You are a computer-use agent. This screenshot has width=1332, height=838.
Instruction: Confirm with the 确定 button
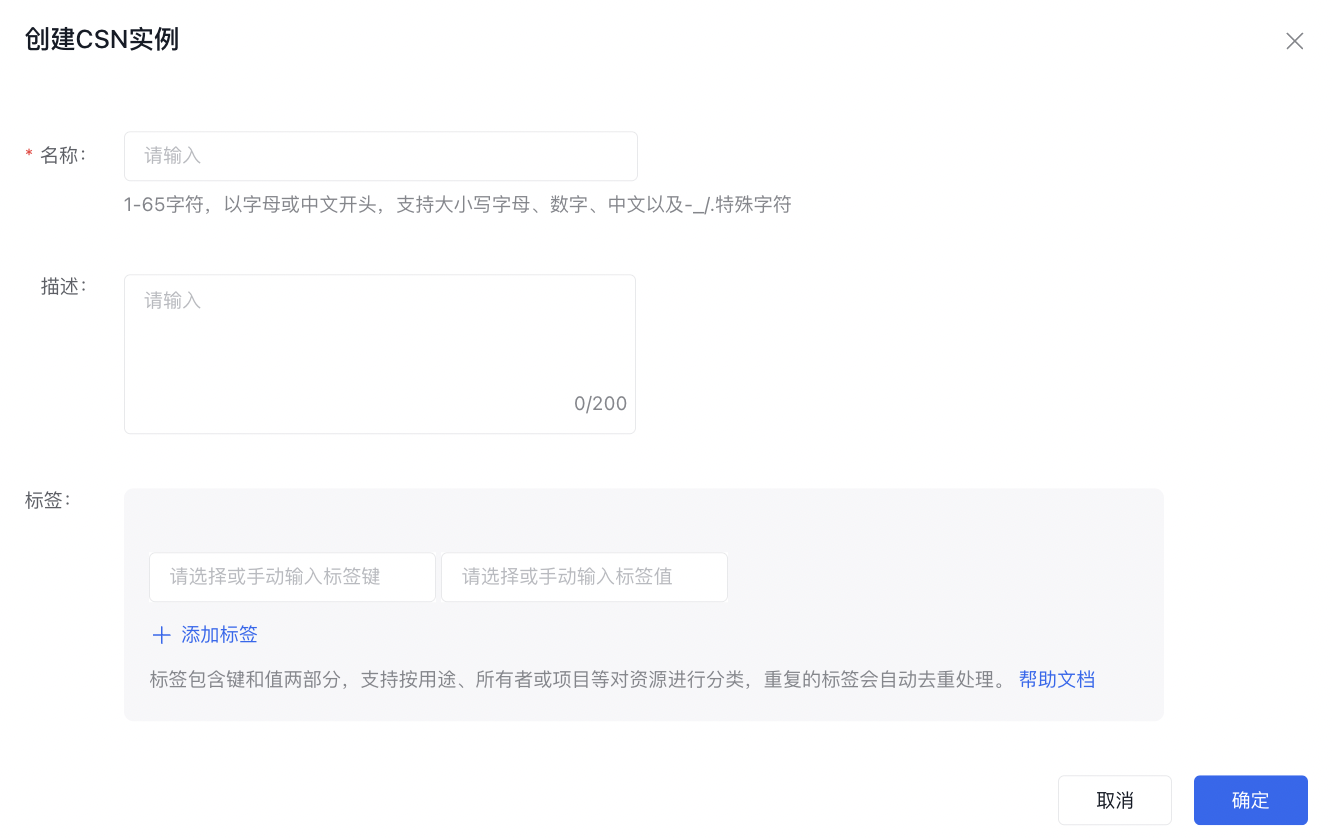1251,800
